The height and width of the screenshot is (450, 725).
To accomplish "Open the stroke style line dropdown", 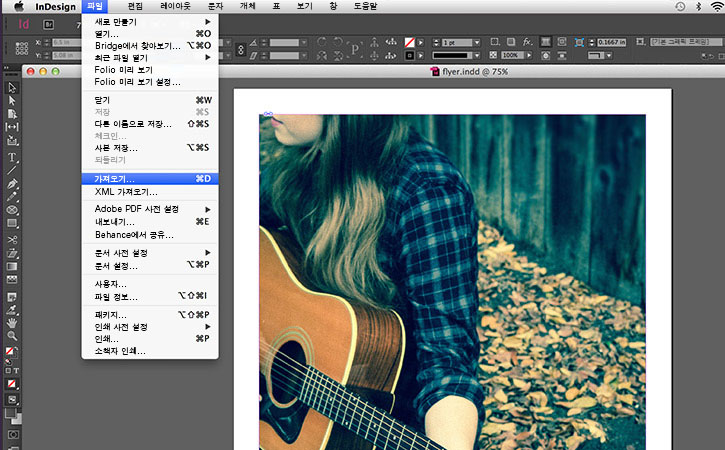I will 477,55.
